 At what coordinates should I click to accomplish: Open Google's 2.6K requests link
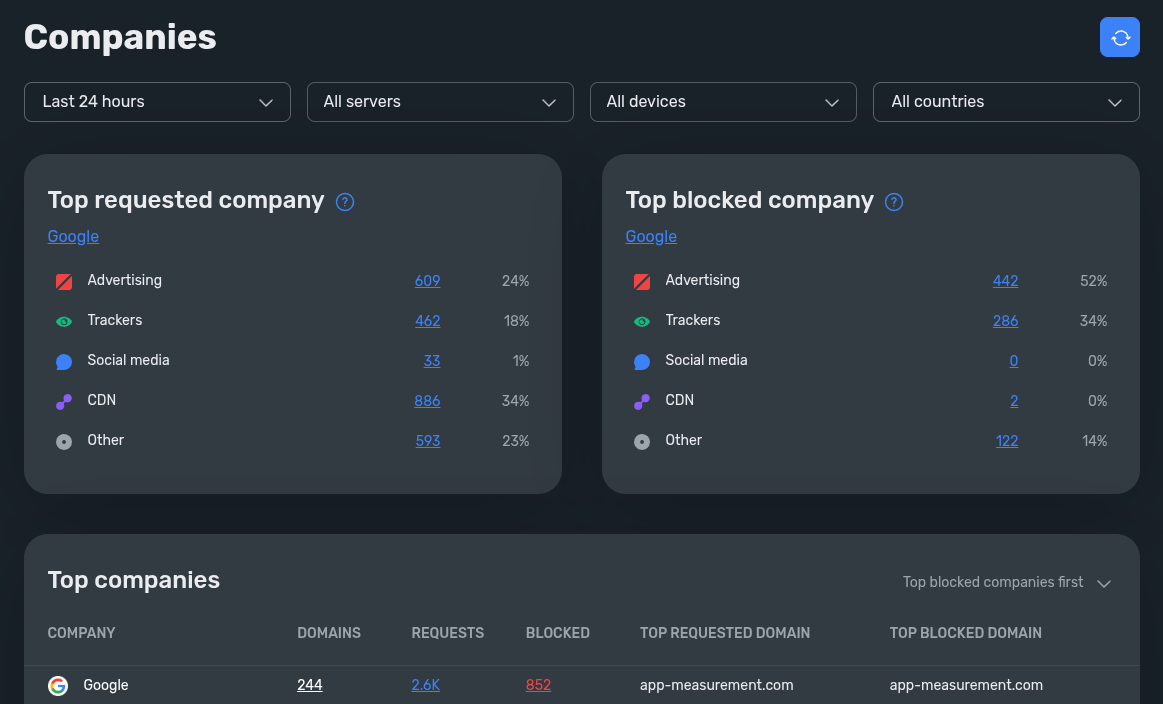coord(426,685)
